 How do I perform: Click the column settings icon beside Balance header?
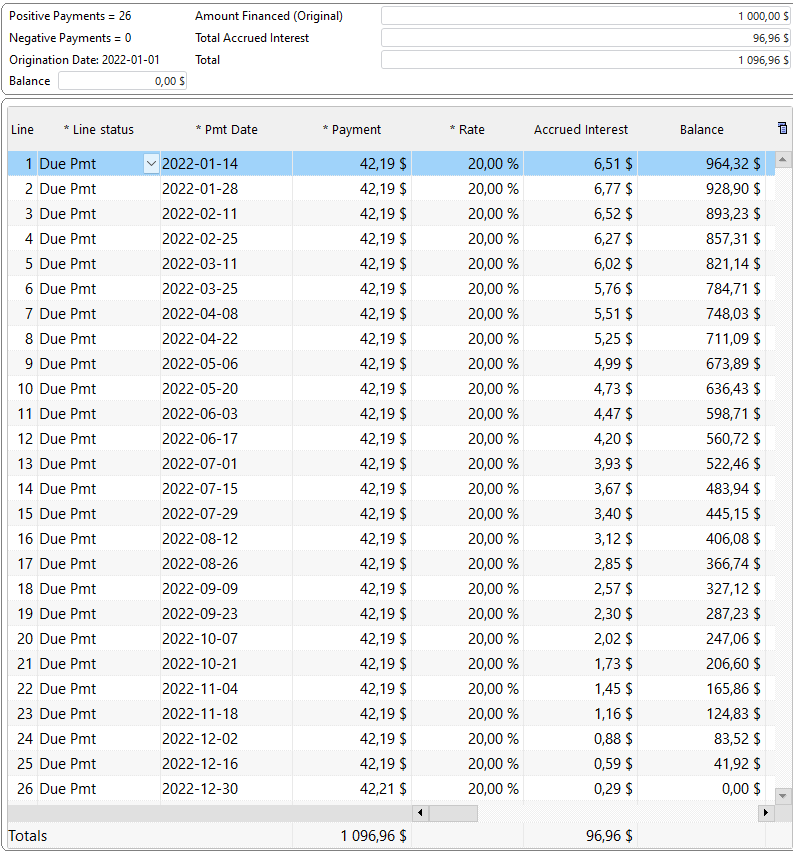[x=782, y=128]
